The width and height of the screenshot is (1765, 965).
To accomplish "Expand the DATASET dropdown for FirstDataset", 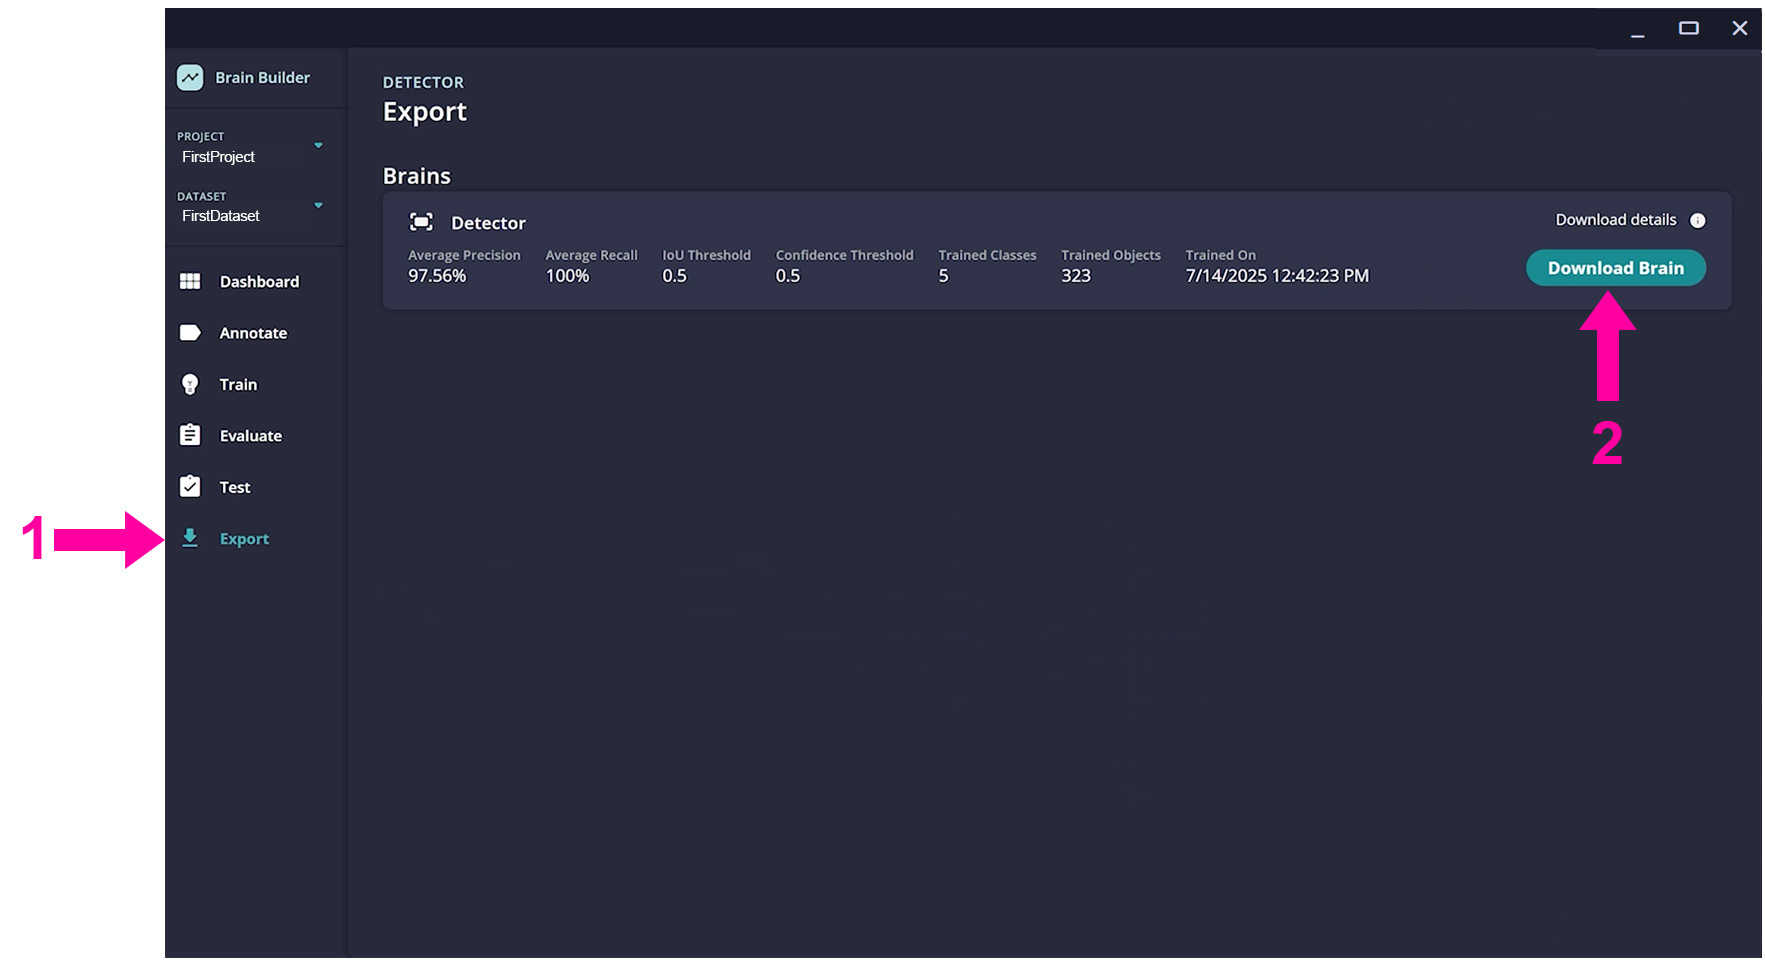I will [318, 206].
